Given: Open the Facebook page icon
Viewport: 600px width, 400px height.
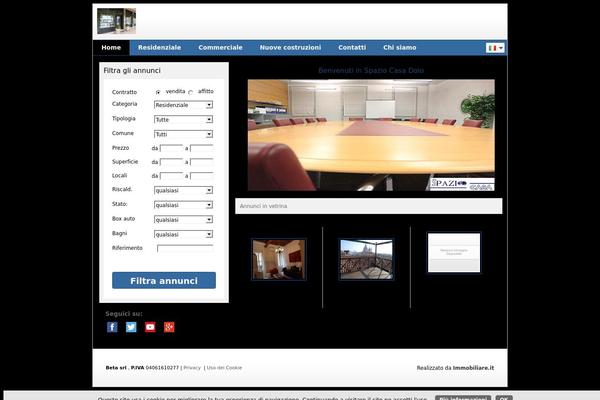Looking at the screenshot, I should (112, 327).
